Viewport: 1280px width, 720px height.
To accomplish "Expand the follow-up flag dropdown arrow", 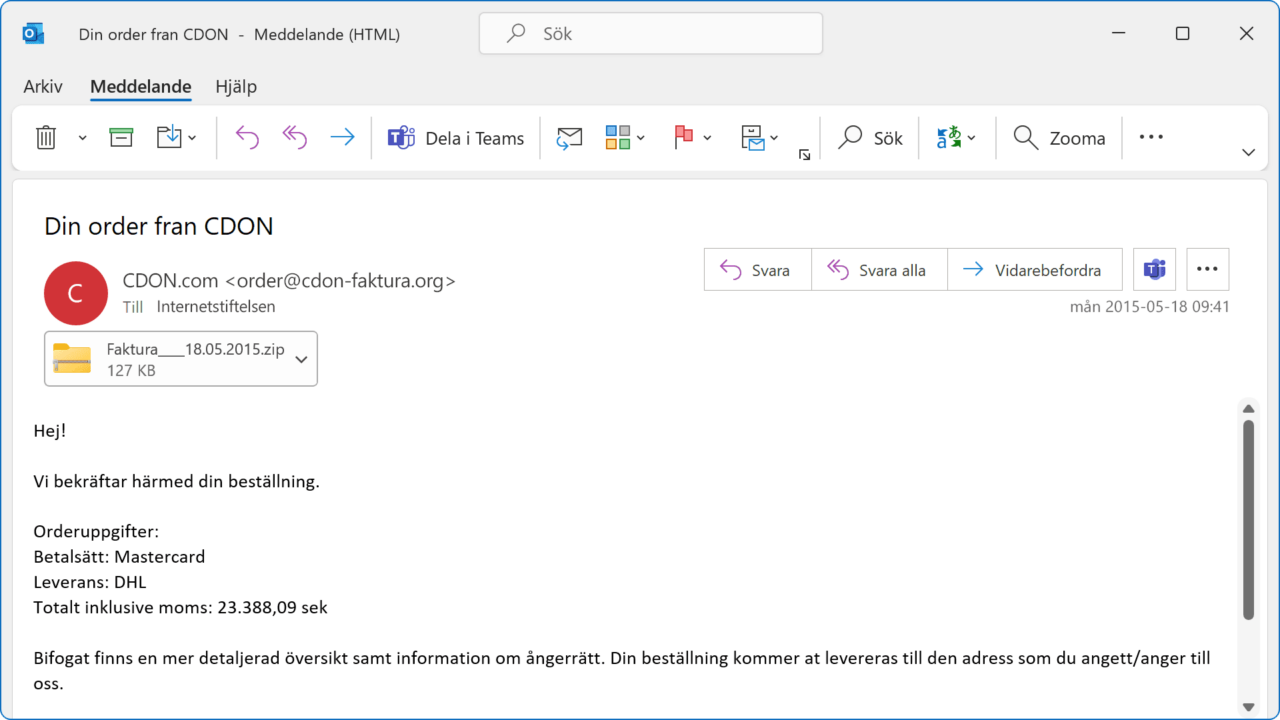I will click(707, 138).
